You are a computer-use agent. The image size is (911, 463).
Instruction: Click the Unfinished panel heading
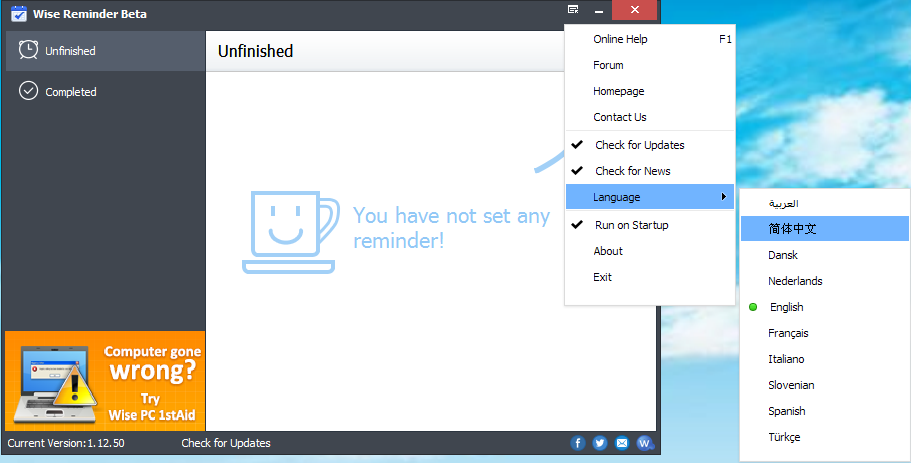(256, 51)
